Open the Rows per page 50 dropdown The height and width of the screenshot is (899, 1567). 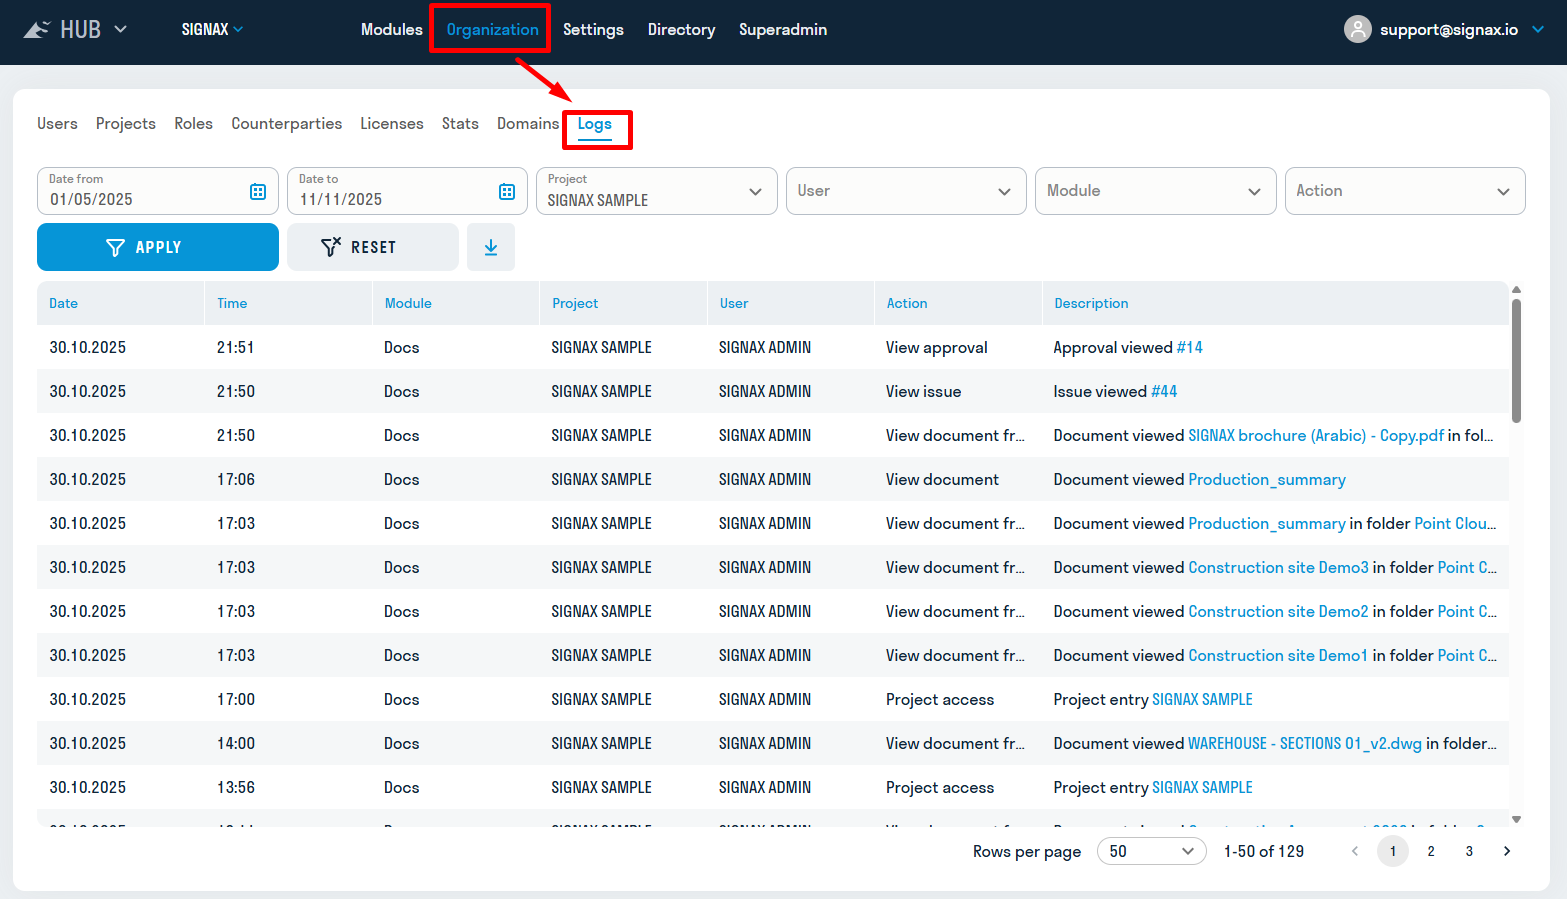(x=1151, y=851)
